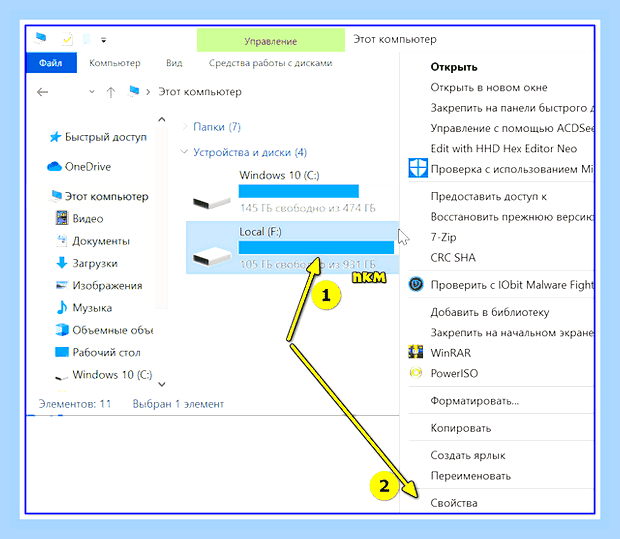Choose Открыть в новом окне
This screenshot has height=539, width=620.
pyautogui.click(x=489, y=87)
